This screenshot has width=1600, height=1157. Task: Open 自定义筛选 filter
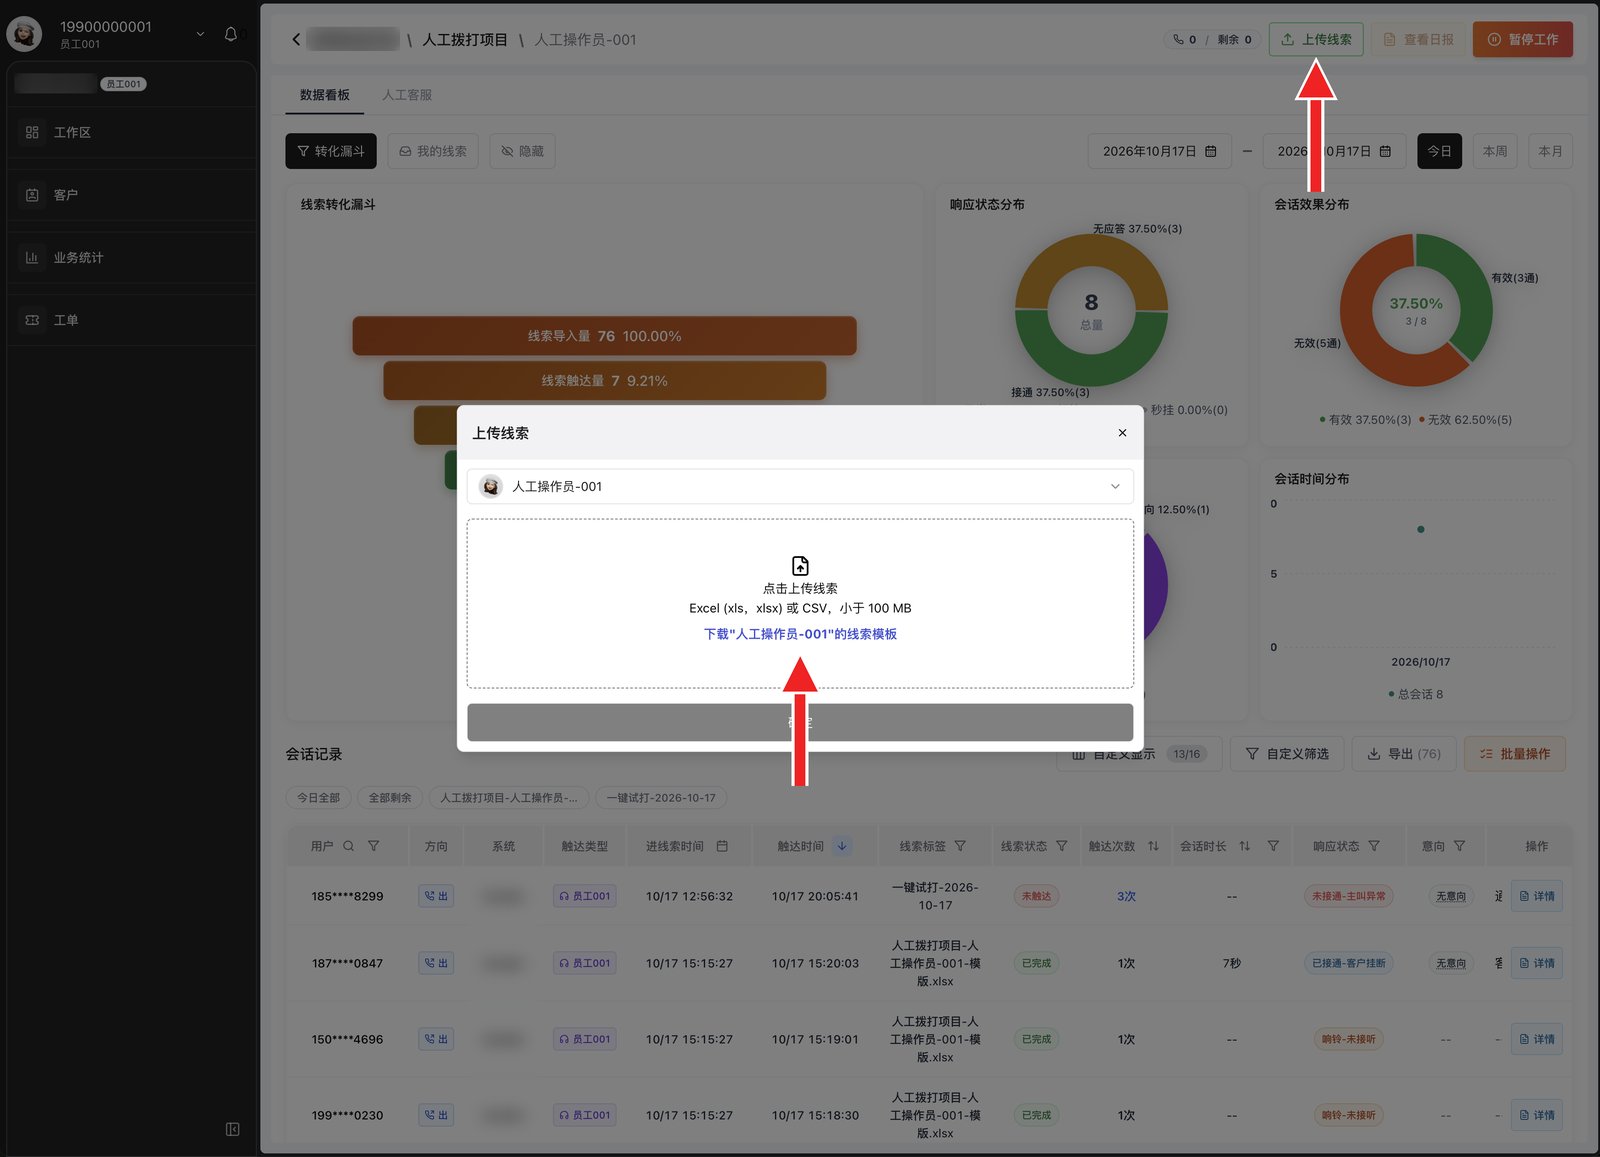[x=1287, y=754]
